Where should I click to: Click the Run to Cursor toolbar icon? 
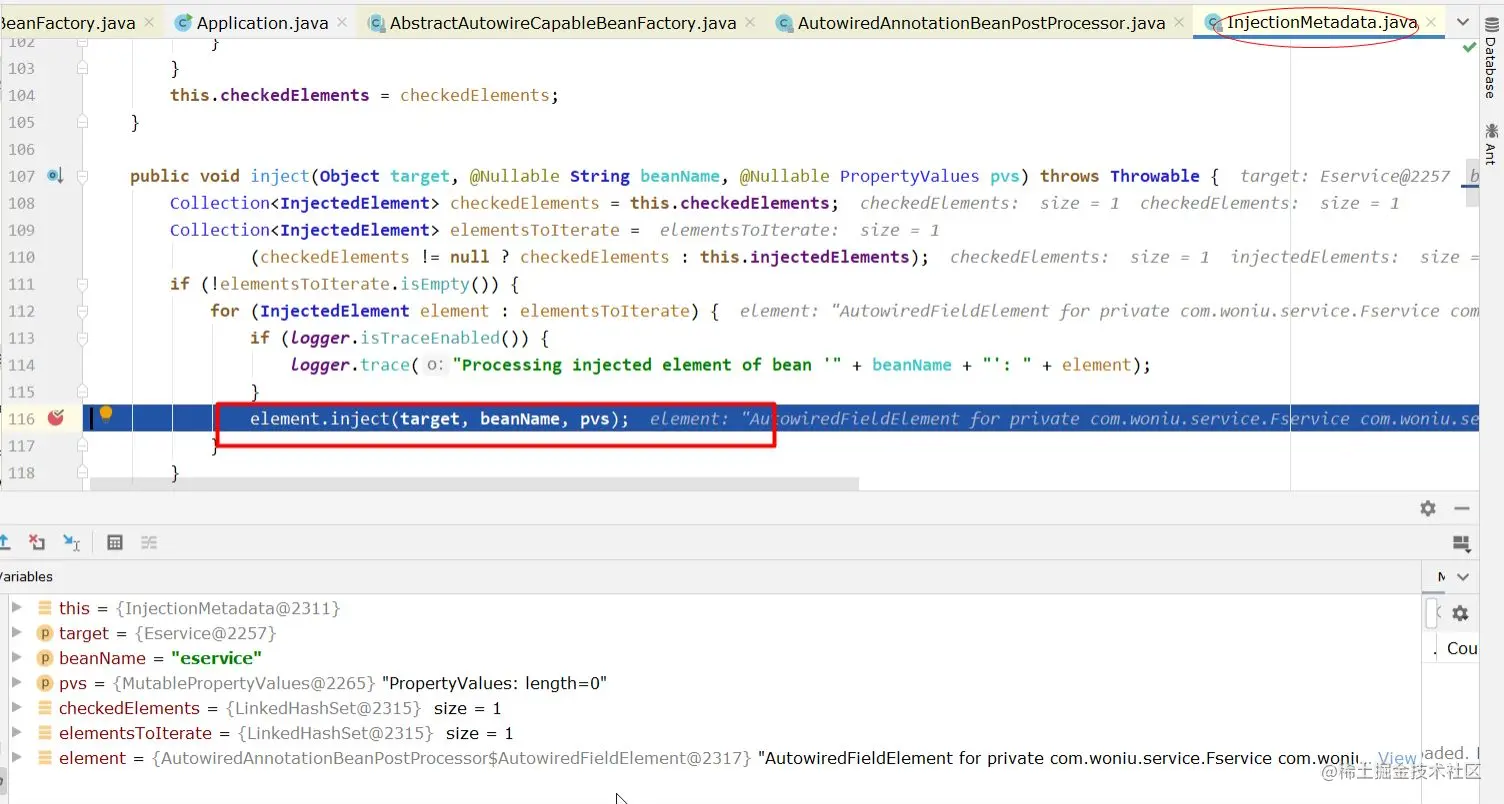71,542
